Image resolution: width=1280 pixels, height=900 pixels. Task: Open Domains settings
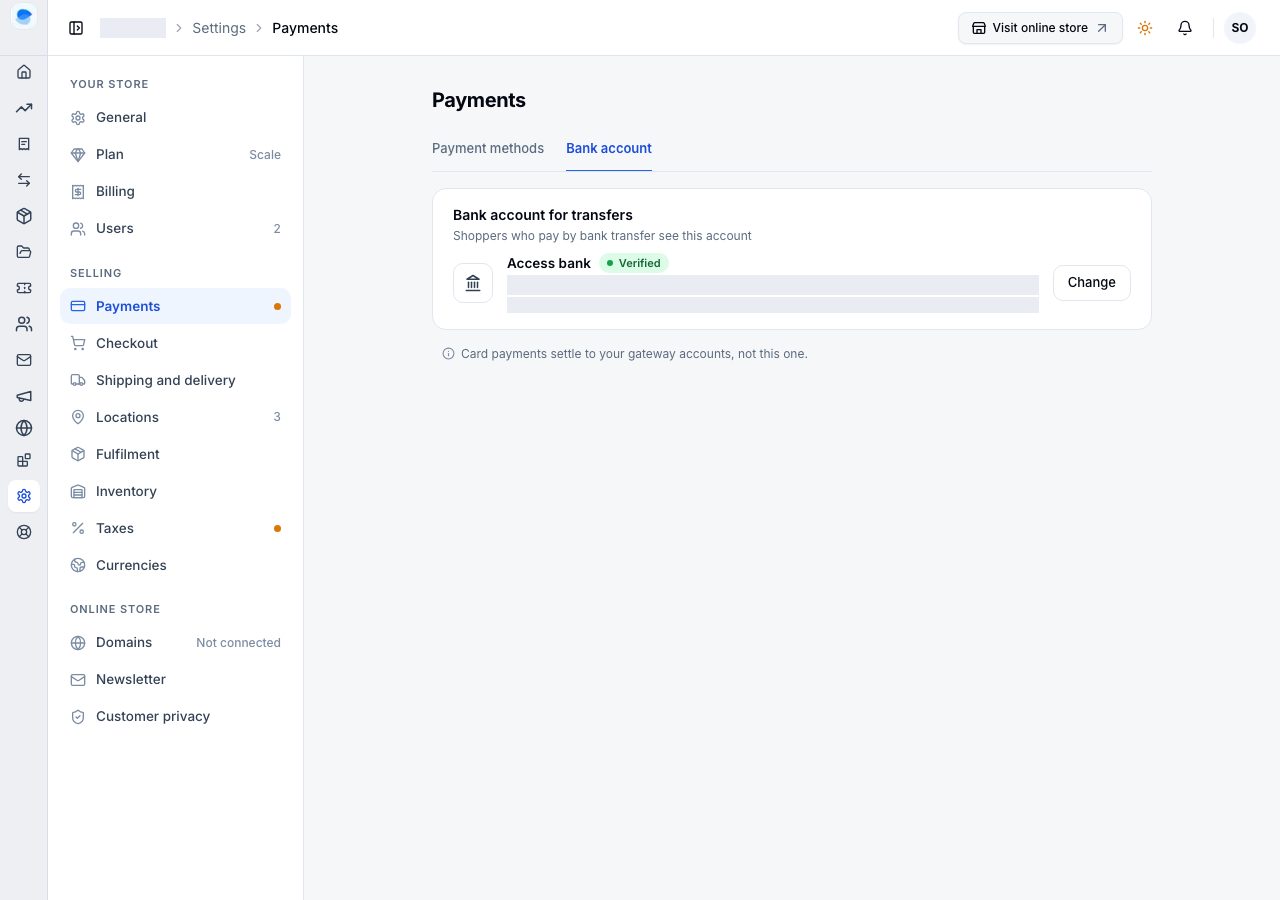click(176, 642)
